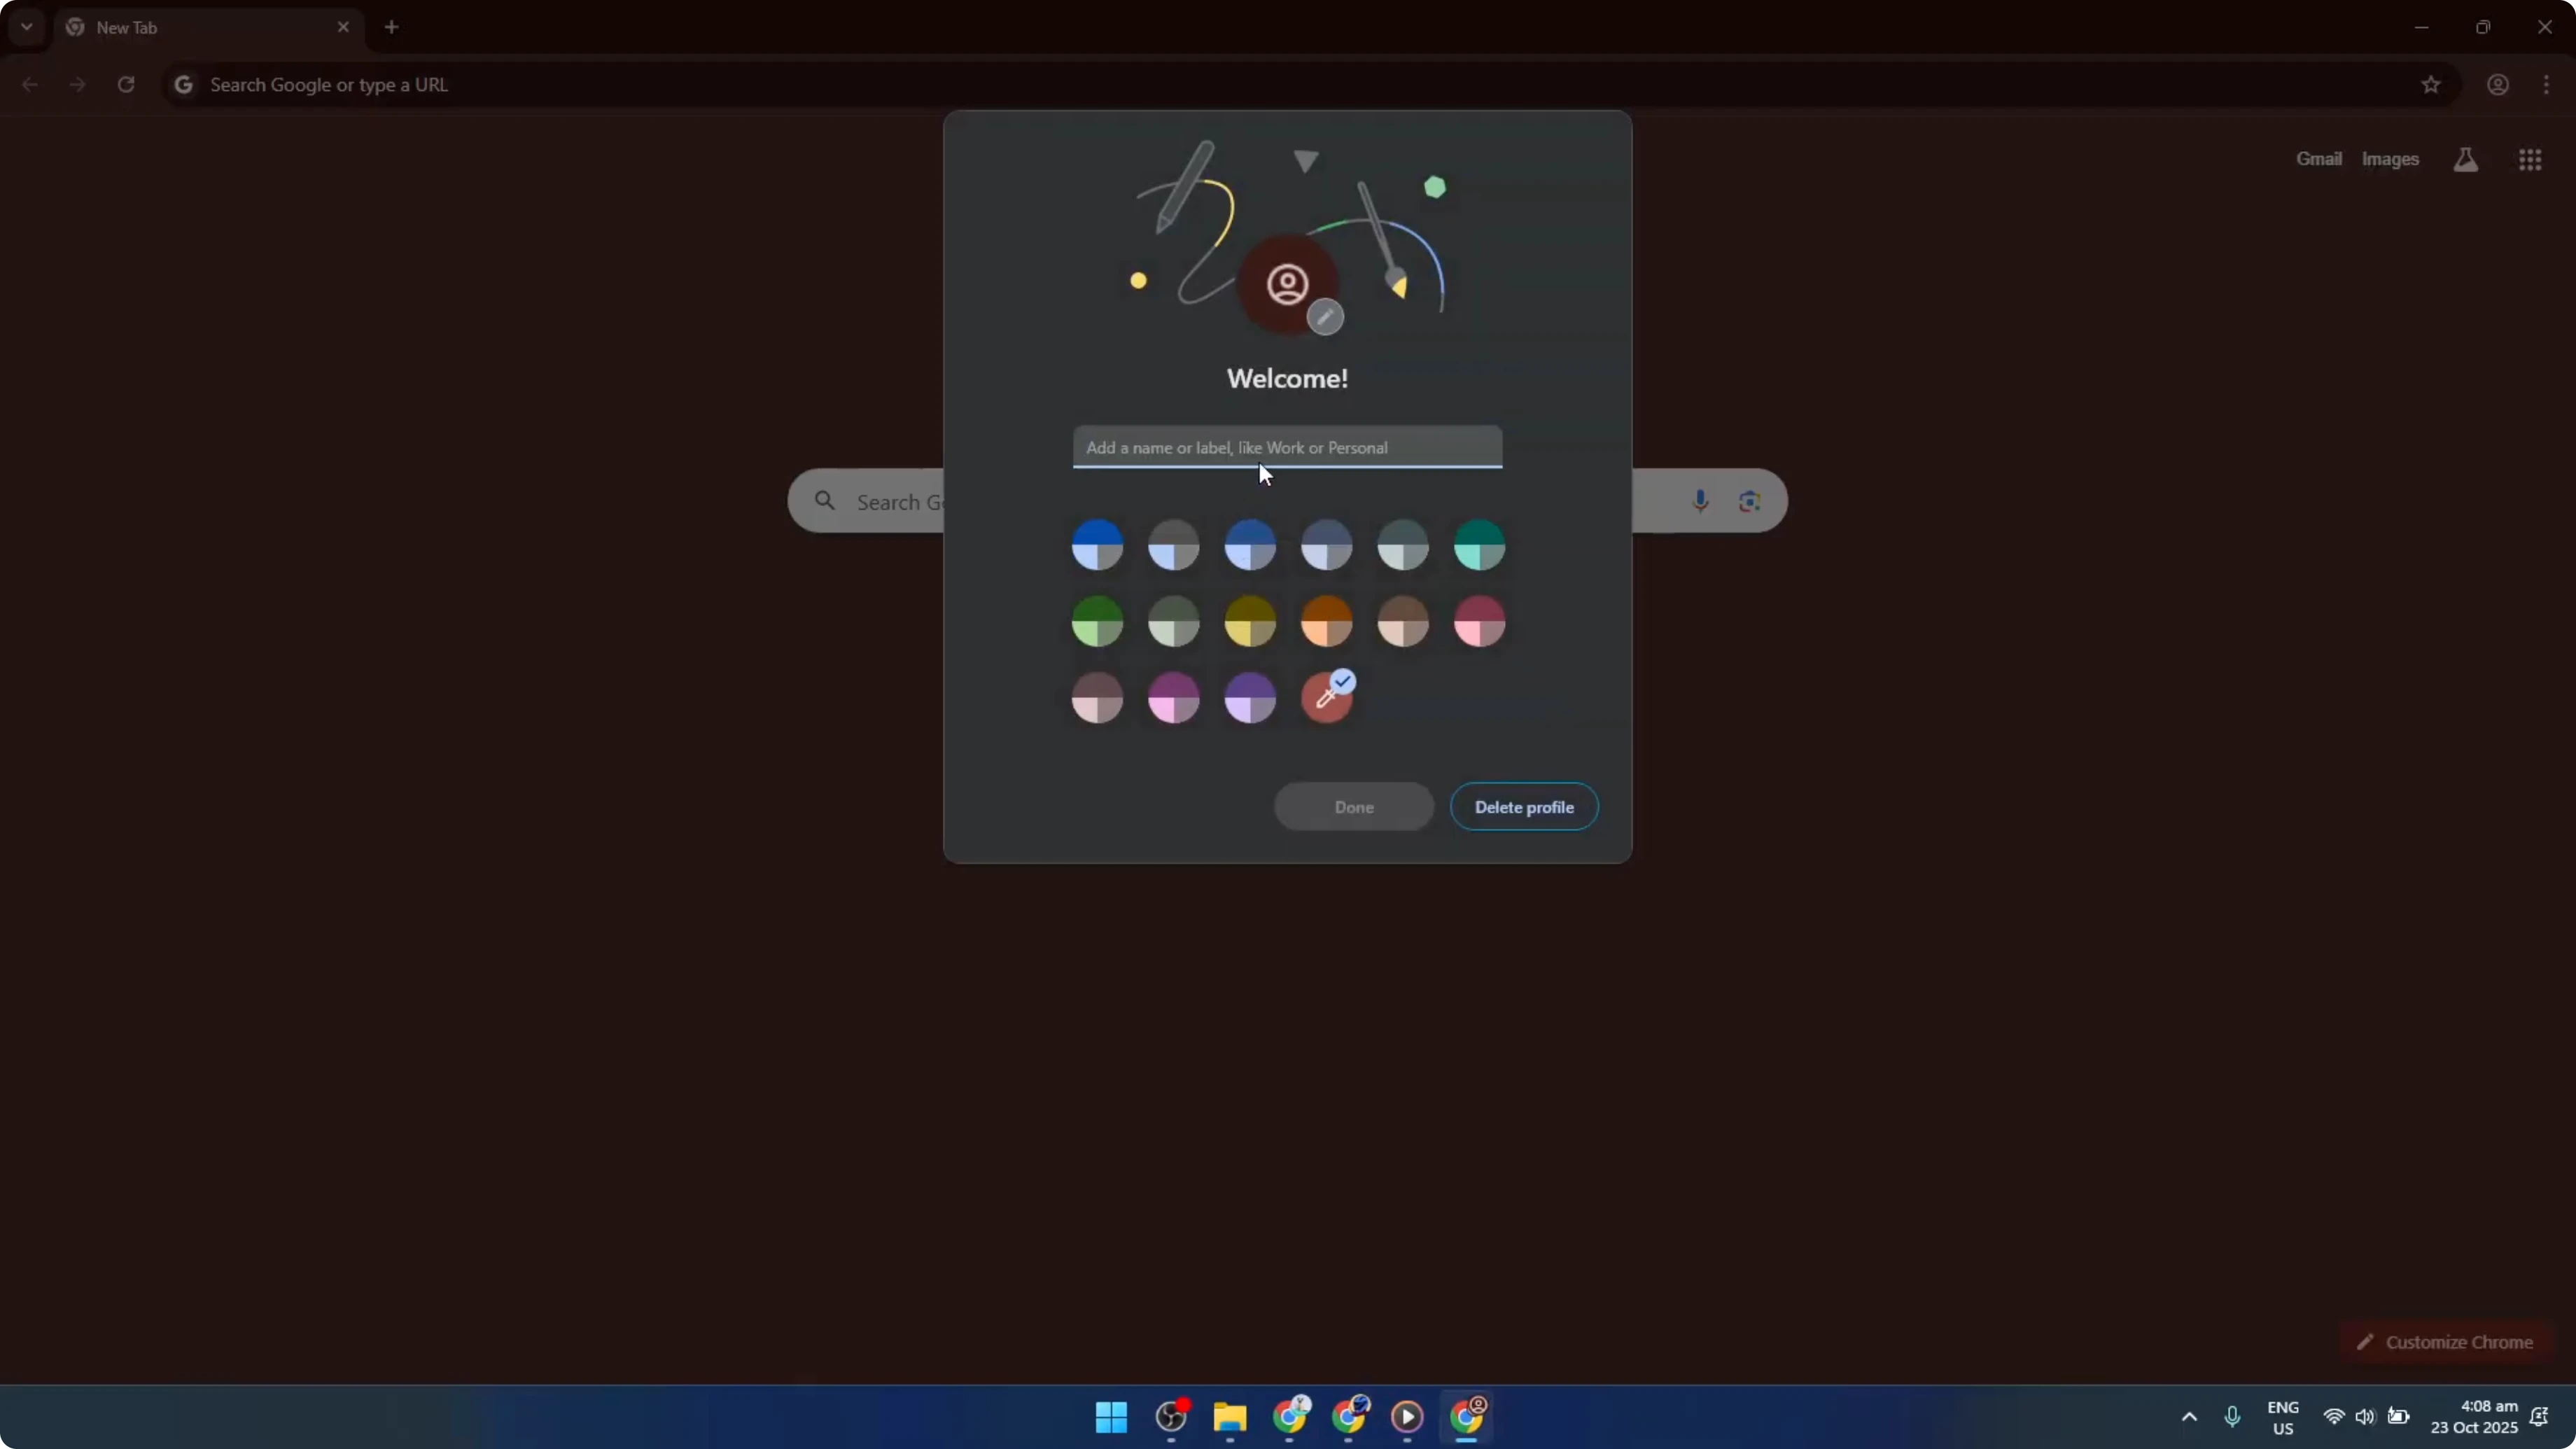Click the profile name input field
Screen dimensions: 2576x1449
(x=1287, y=447)
